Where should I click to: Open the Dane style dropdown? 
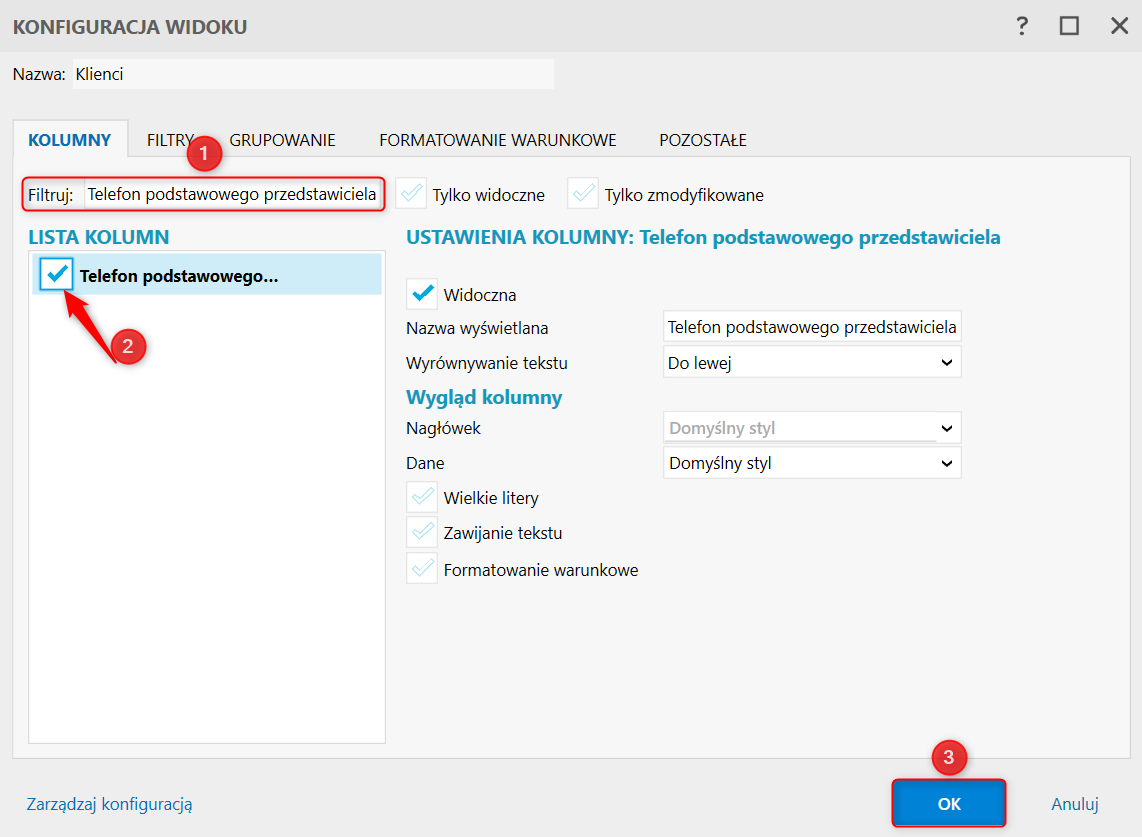coord(812,463)
